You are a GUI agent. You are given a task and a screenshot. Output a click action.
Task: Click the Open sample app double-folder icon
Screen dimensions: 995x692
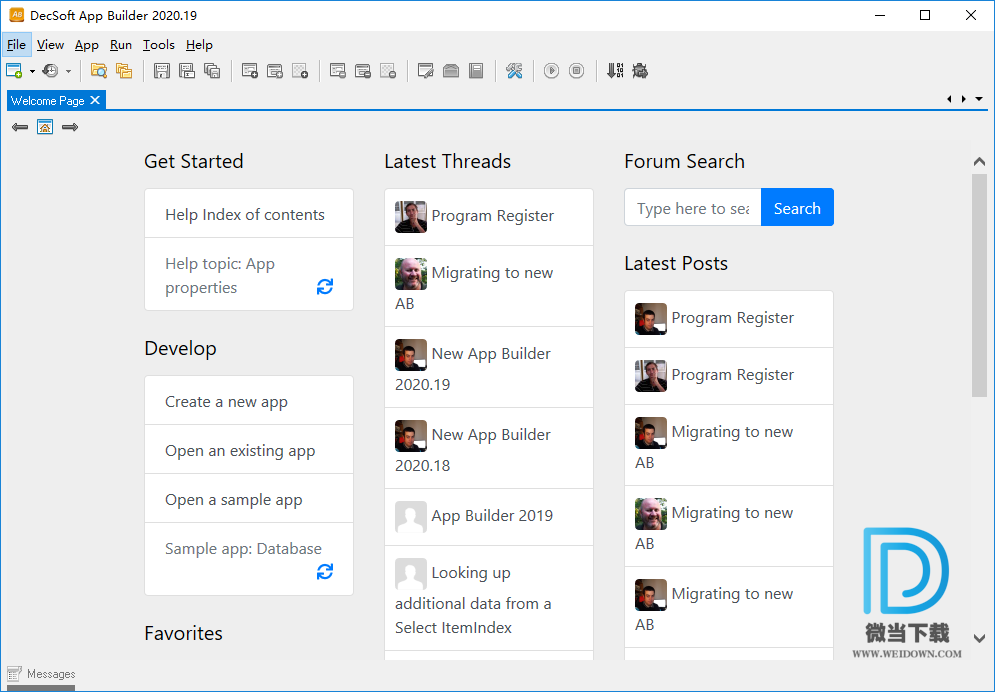(x=124, y=70)
